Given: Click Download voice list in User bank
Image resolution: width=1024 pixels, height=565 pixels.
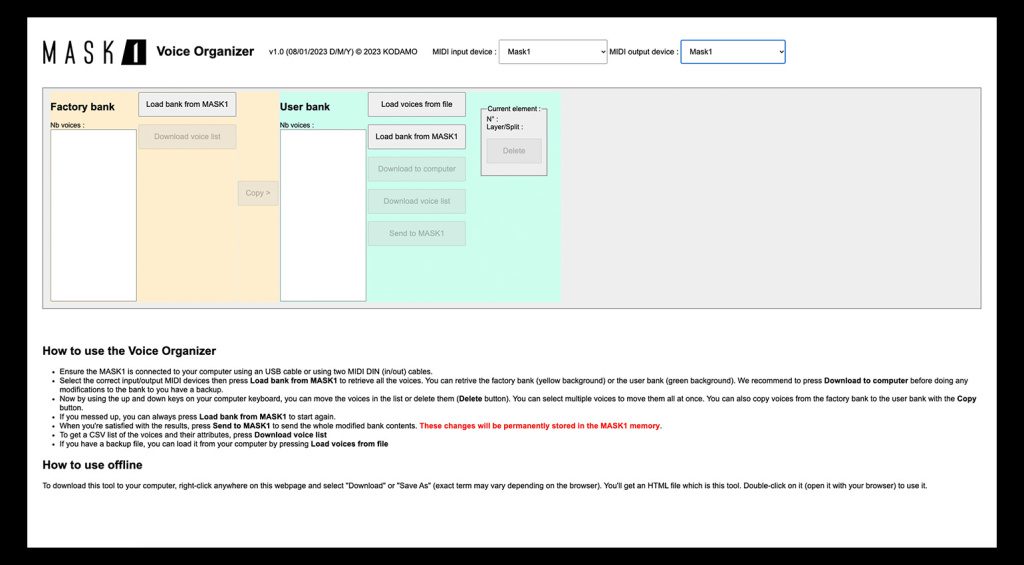Looking at the screenshot, I should pyautogui.click(x=416, y=201).
